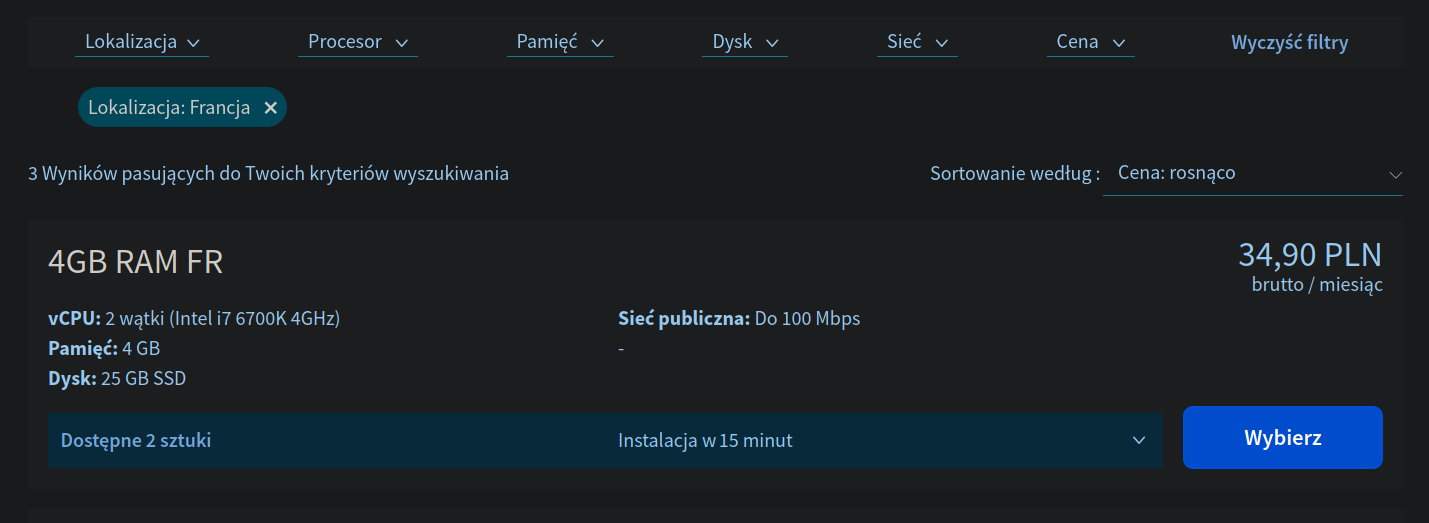Click the Sortowanie według label

(x=1014, y=174)
